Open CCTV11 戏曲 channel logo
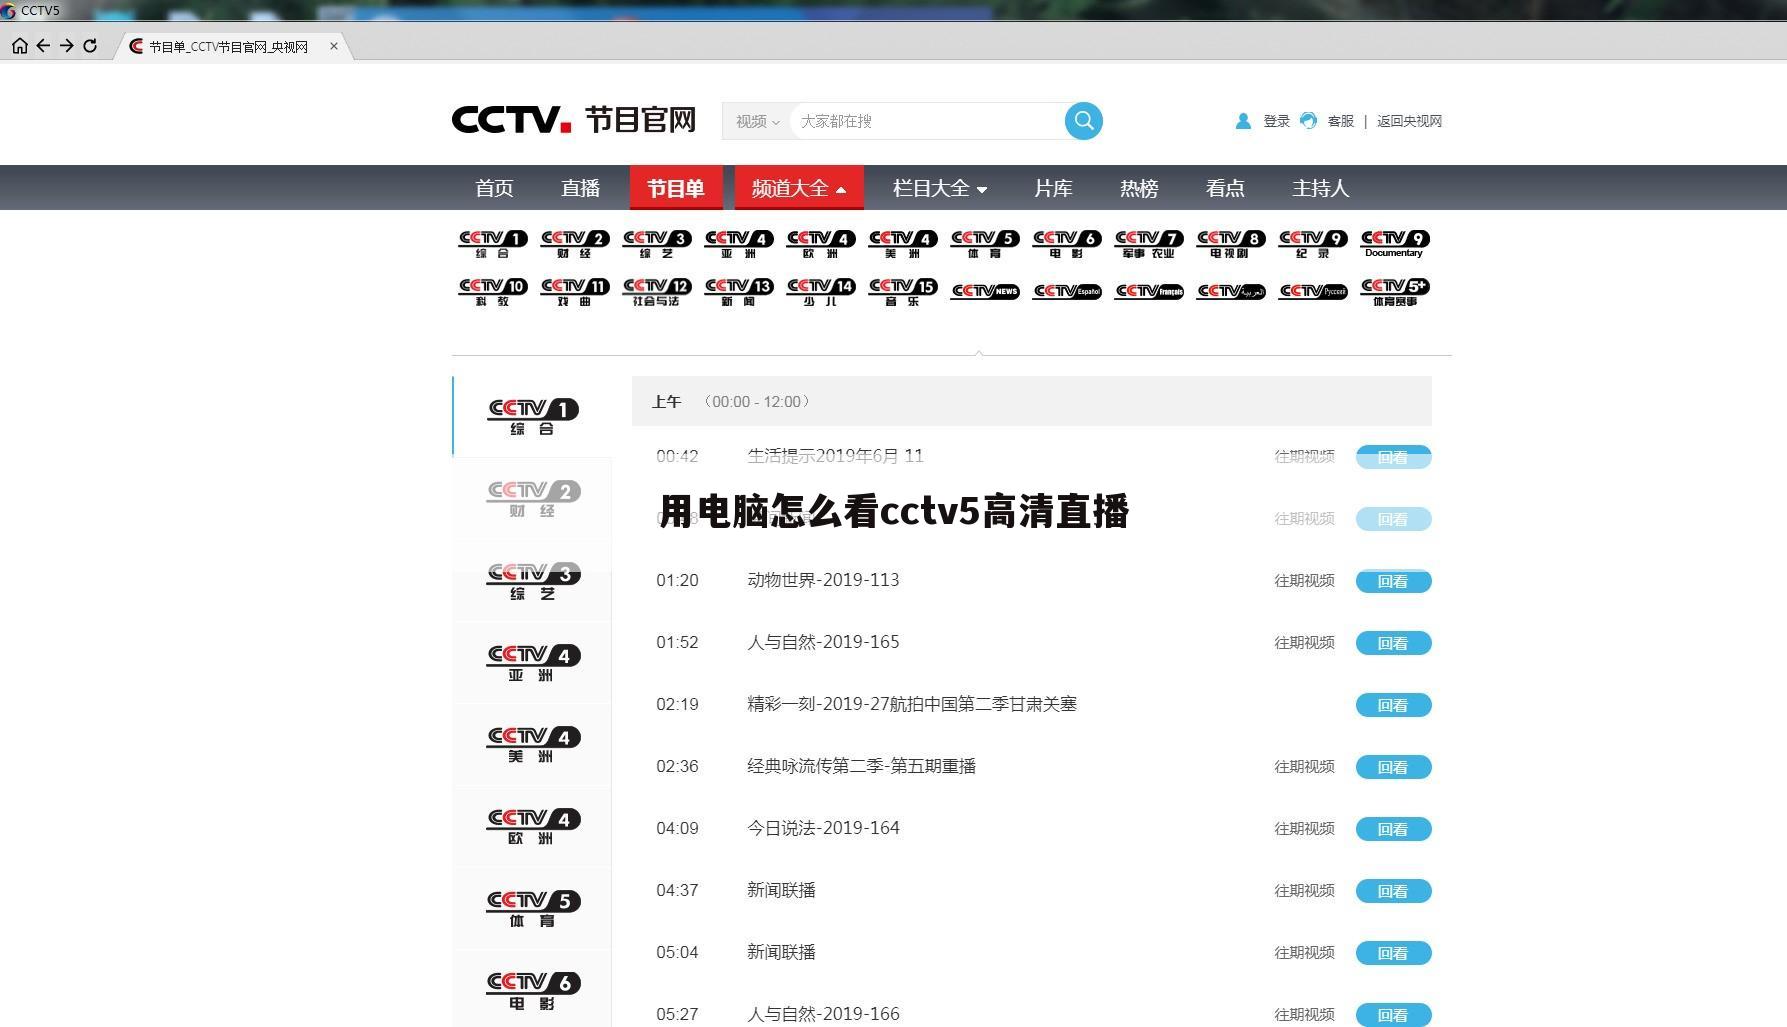 [575, 292]
